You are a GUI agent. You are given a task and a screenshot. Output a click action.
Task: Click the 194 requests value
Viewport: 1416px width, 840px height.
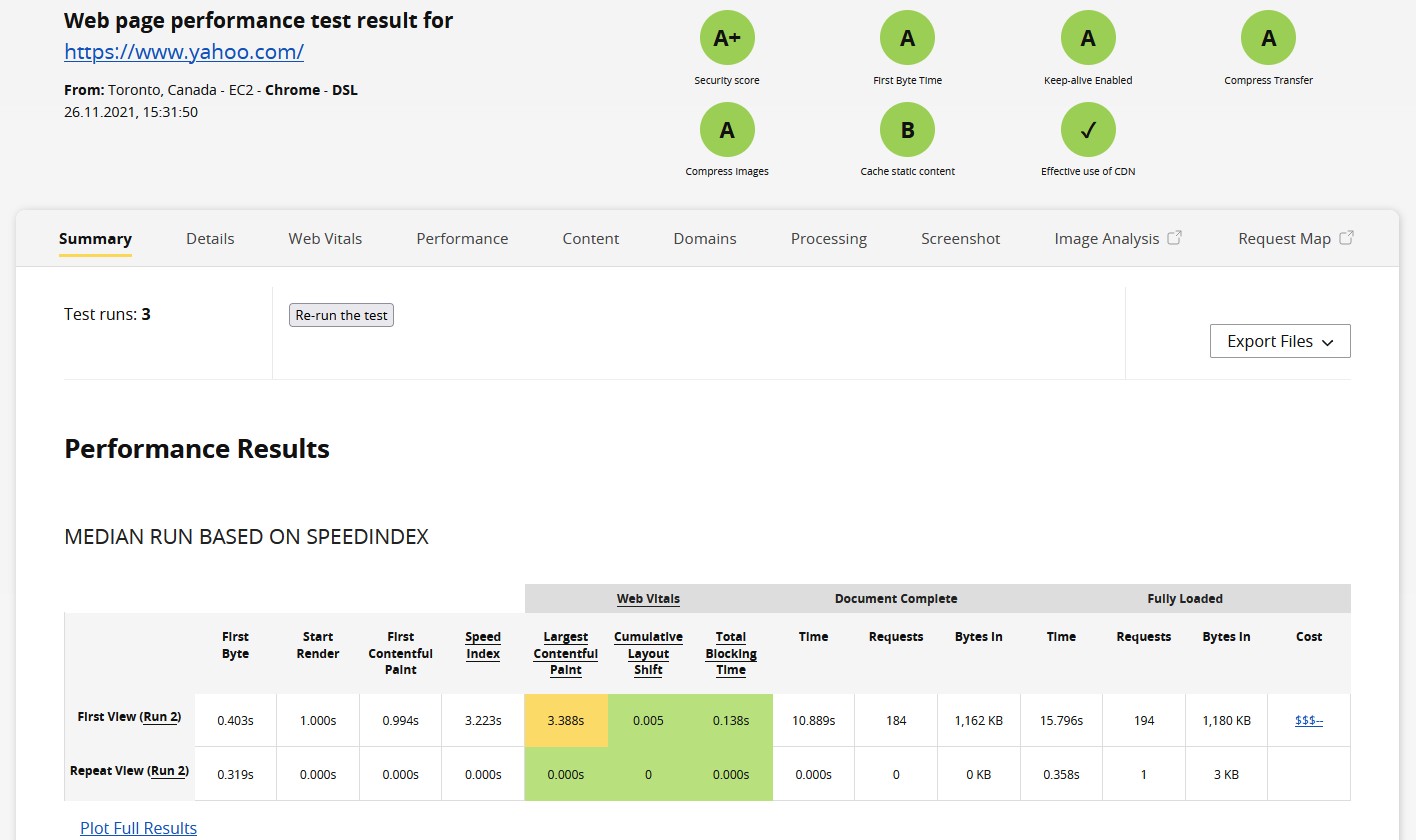coord(1144,720)
